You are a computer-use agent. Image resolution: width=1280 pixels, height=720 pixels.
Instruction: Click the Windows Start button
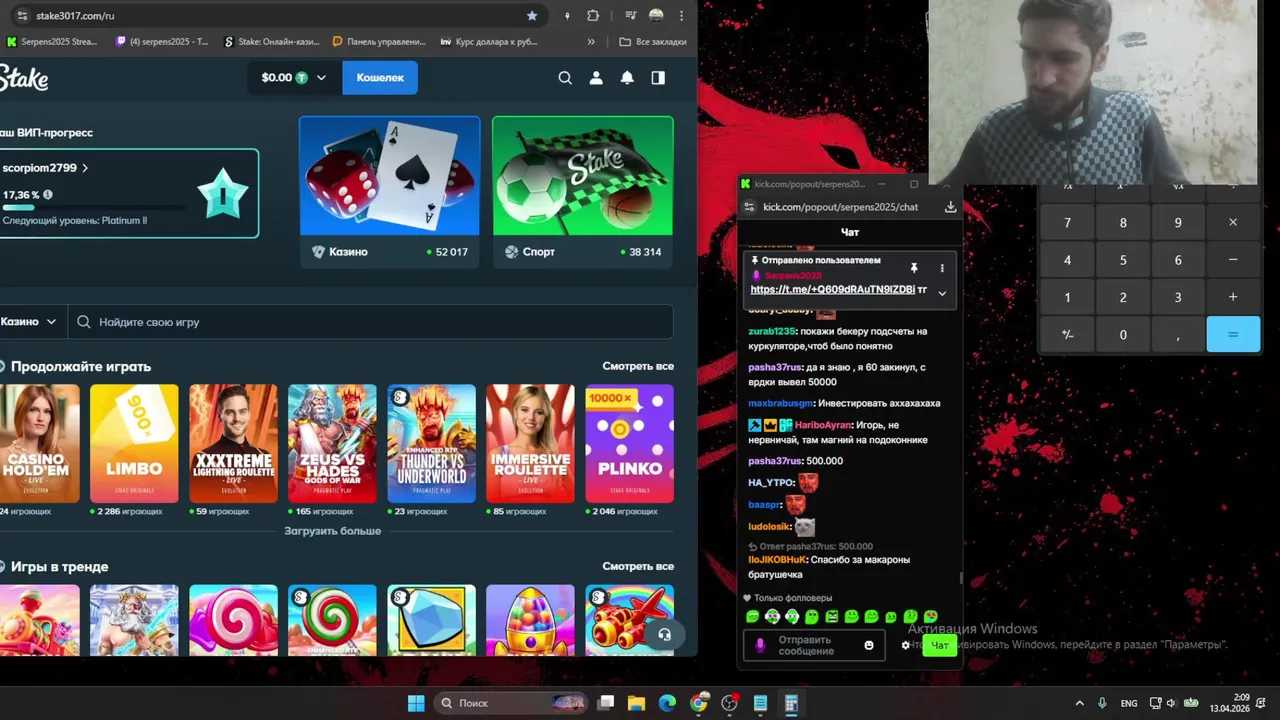tap(416, 703)
